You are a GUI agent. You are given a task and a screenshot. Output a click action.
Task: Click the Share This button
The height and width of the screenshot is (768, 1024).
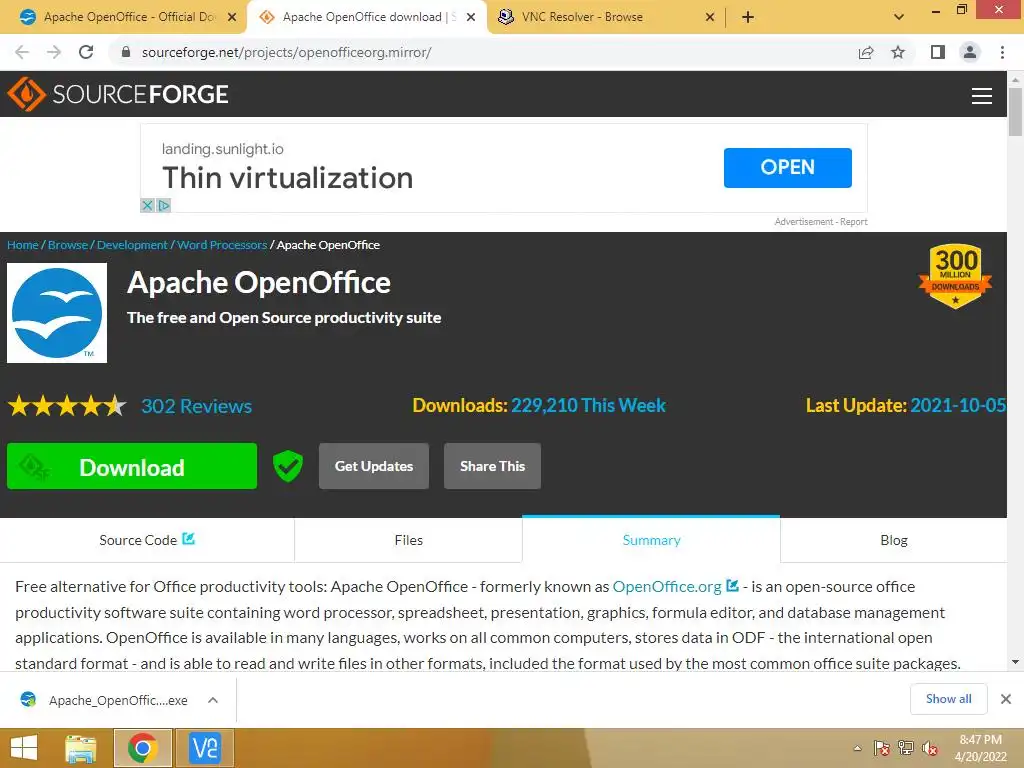(492, 466)
